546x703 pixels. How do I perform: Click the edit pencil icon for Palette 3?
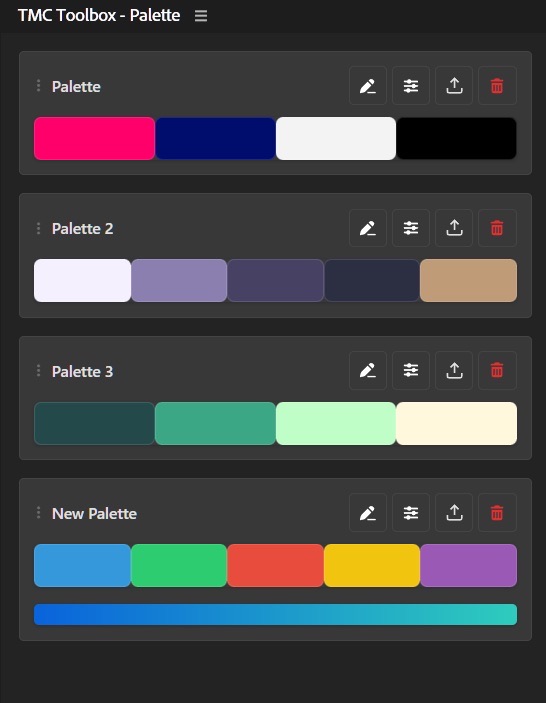click(368, 370)
